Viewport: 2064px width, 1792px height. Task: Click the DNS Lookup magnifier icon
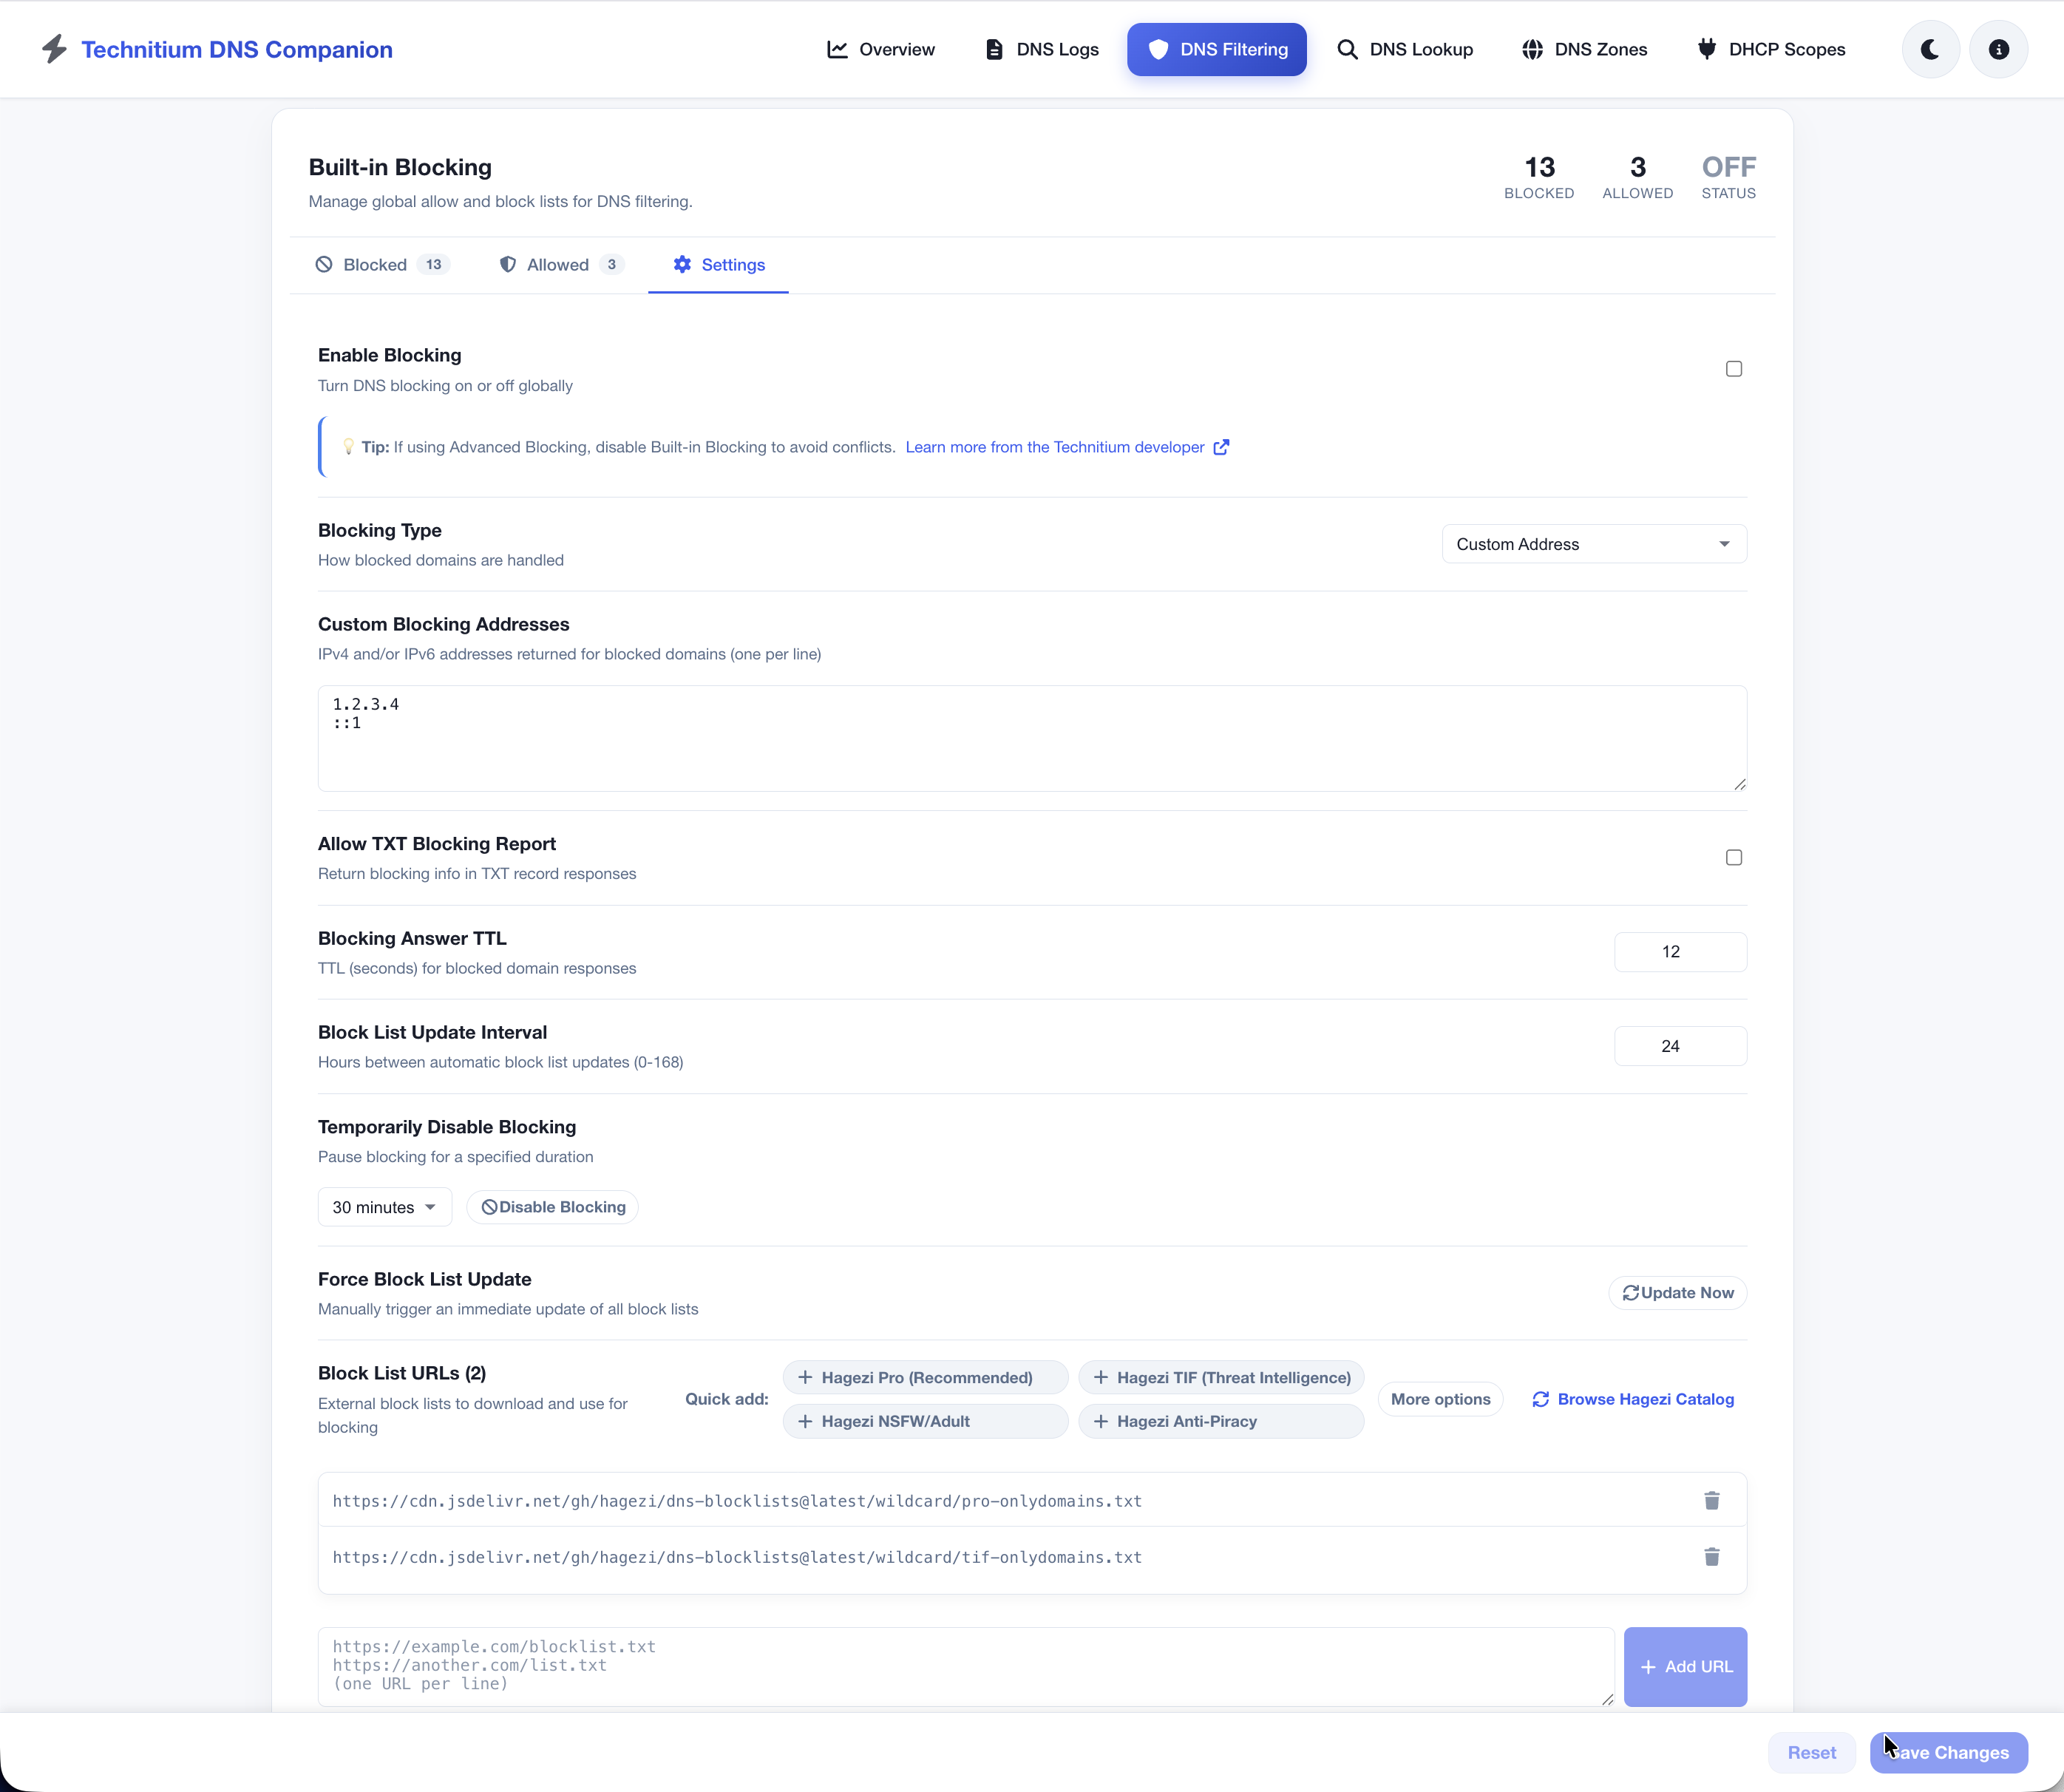[x=1348, y=49]
